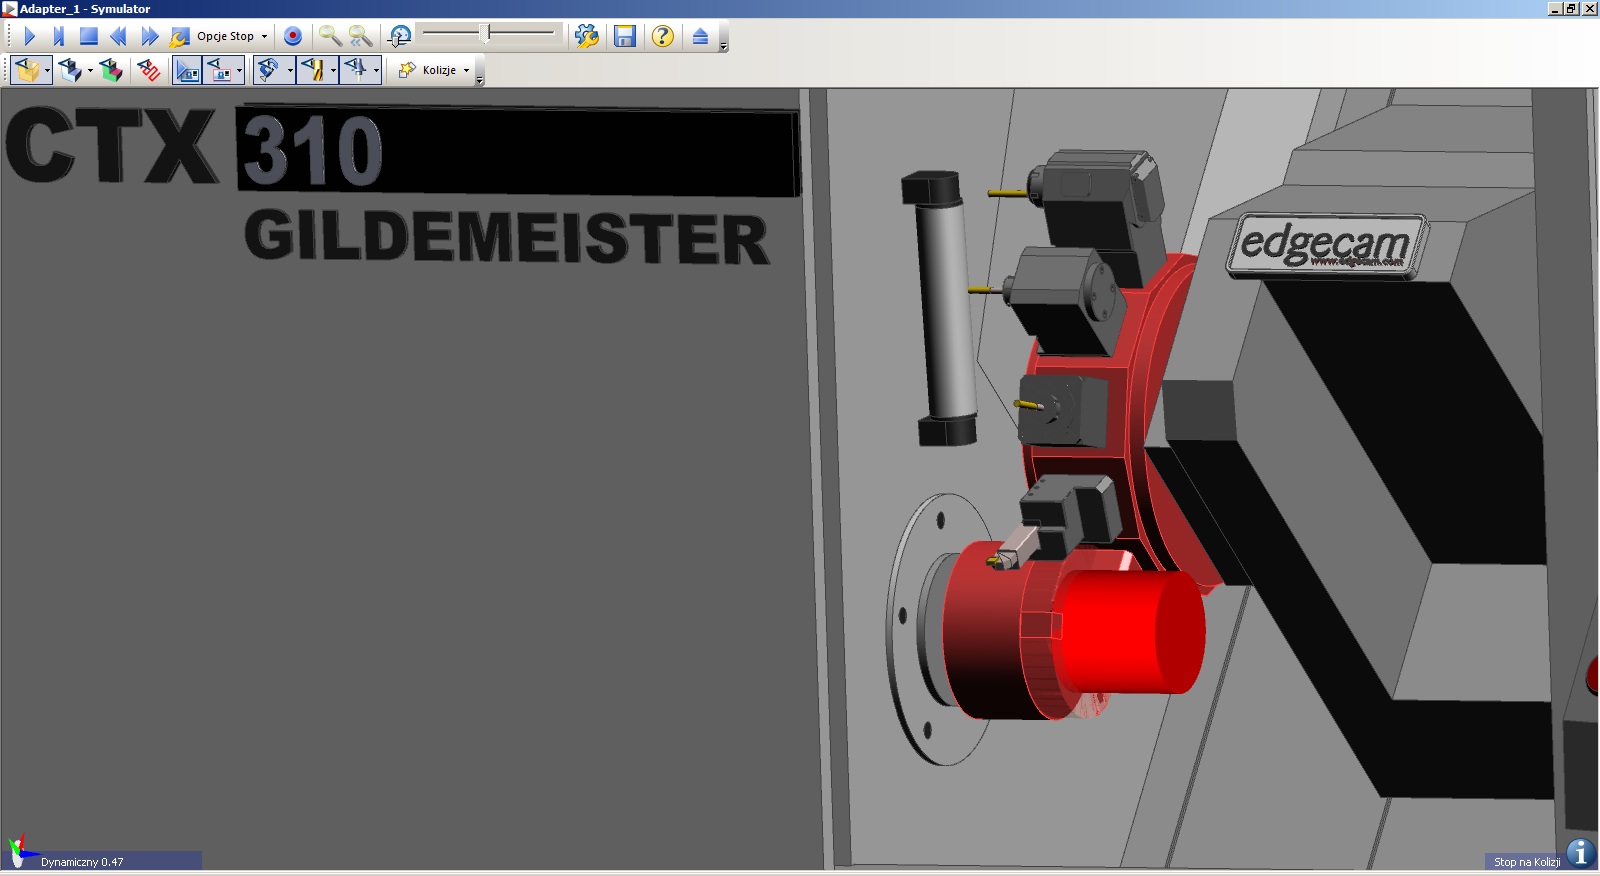Open simulator settings gear-wrench icon

[x=587, y=37]
